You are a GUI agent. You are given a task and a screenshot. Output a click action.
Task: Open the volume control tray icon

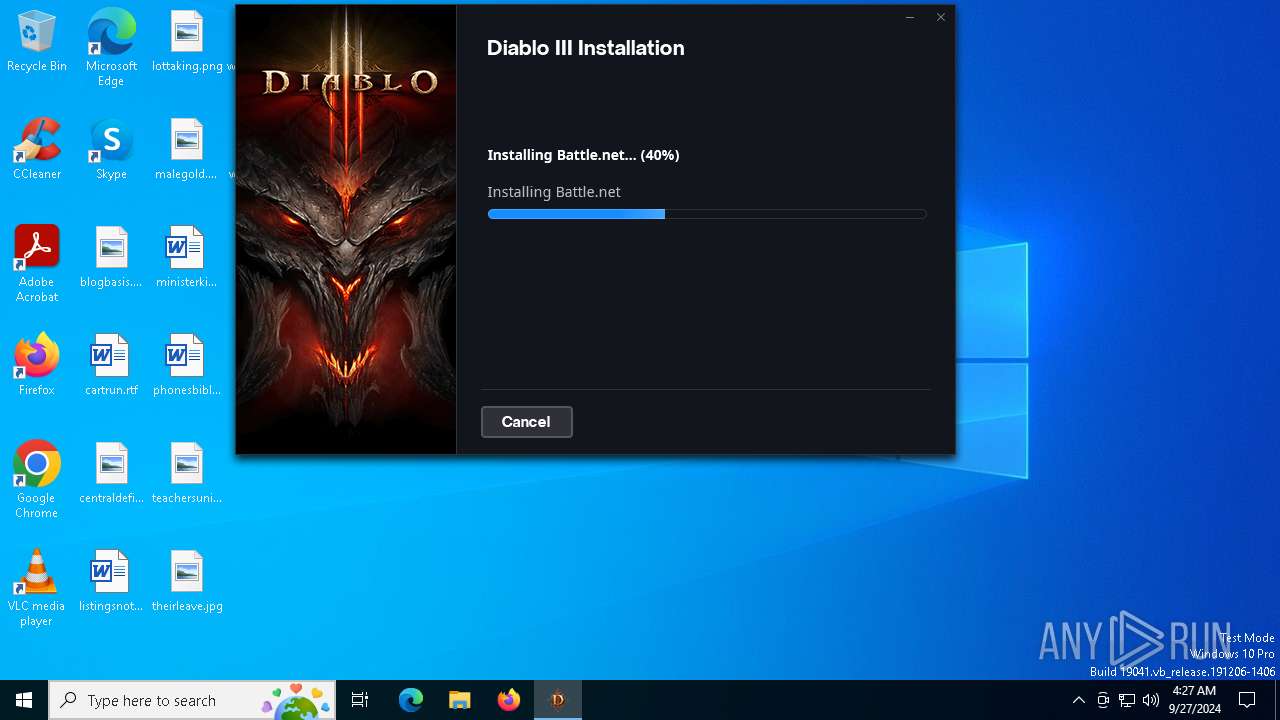coord(1151,700)
